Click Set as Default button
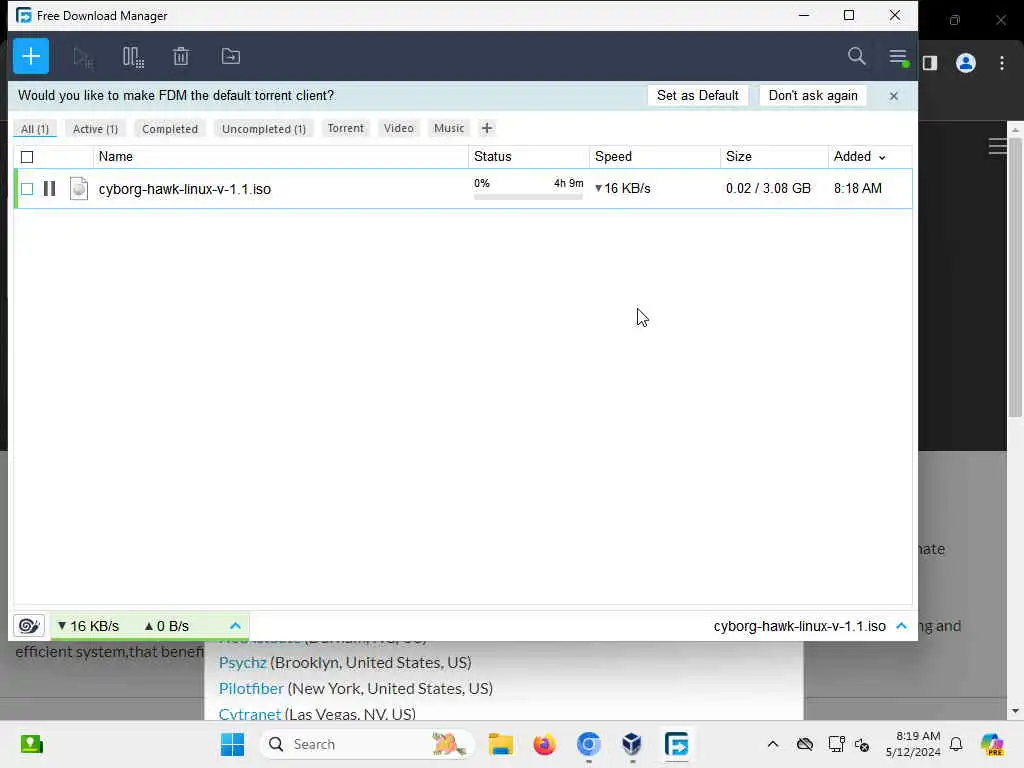 [x=697, y=95]
